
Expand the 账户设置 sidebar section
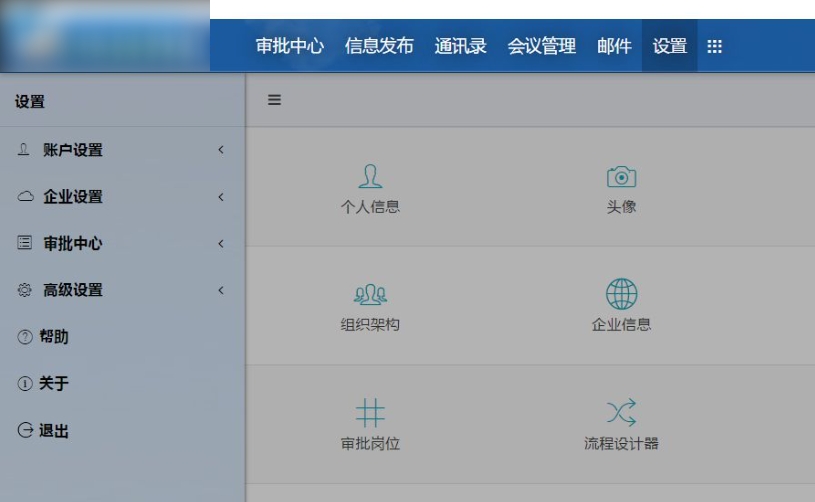[x=72, y=150]
